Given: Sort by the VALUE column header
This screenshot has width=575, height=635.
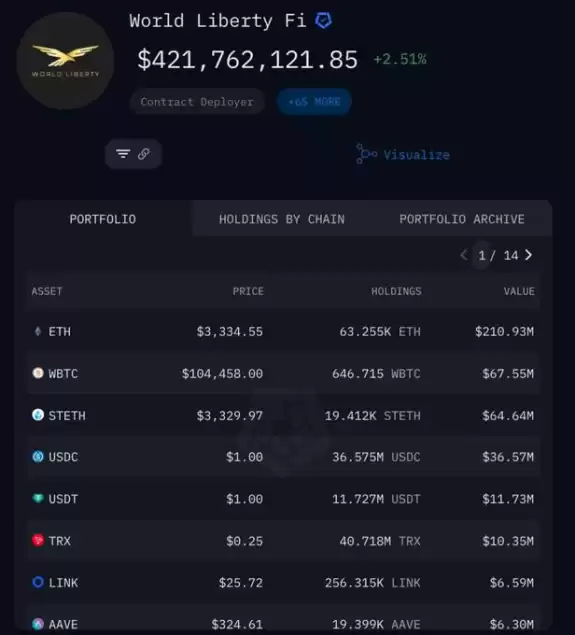Looking at the screenshot, I should click(x=519, y=291).
